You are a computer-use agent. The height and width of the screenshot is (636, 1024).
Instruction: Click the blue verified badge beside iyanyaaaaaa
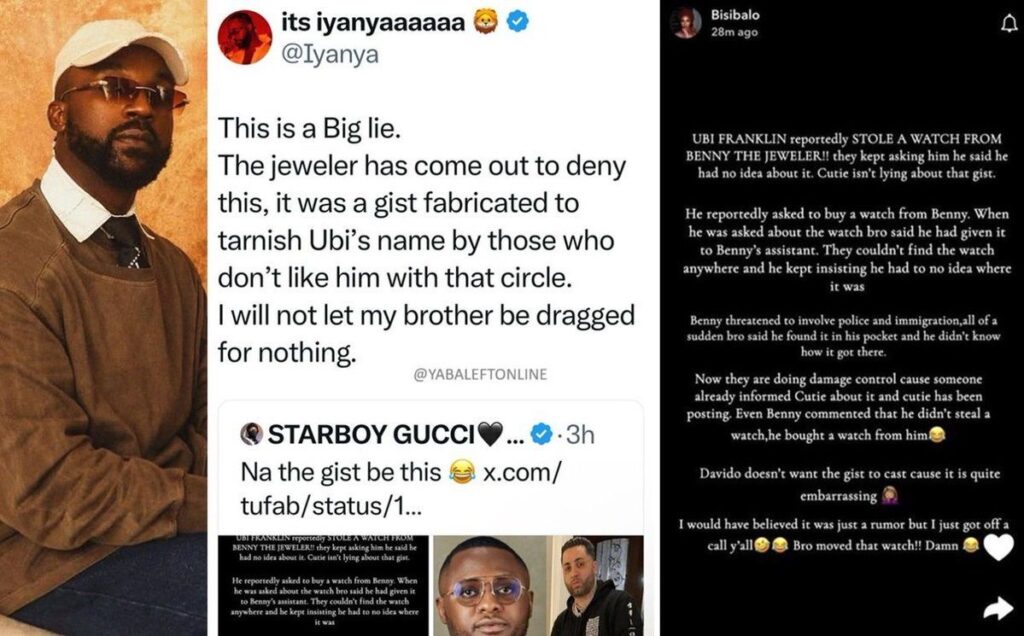coord(517,22)
